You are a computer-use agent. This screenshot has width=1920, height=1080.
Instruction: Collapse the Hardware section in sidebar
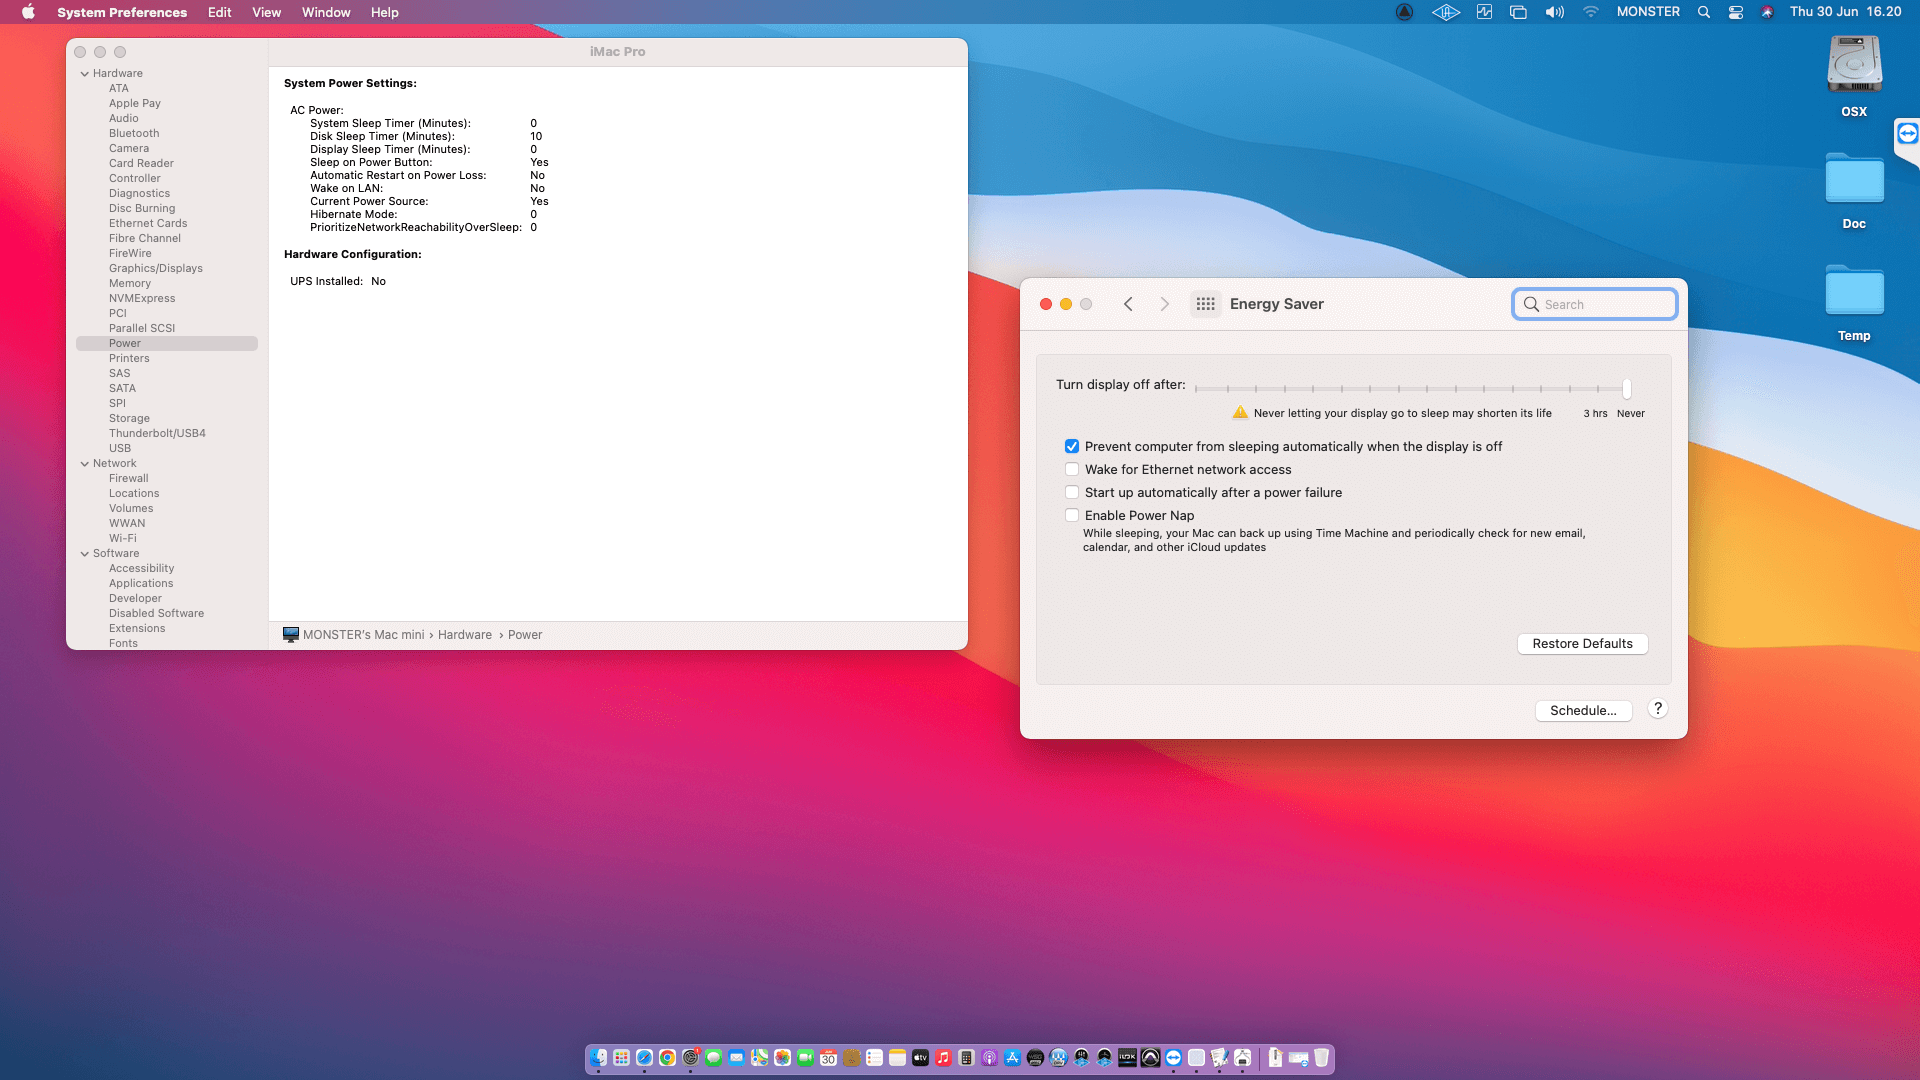(x=85, y=74)
